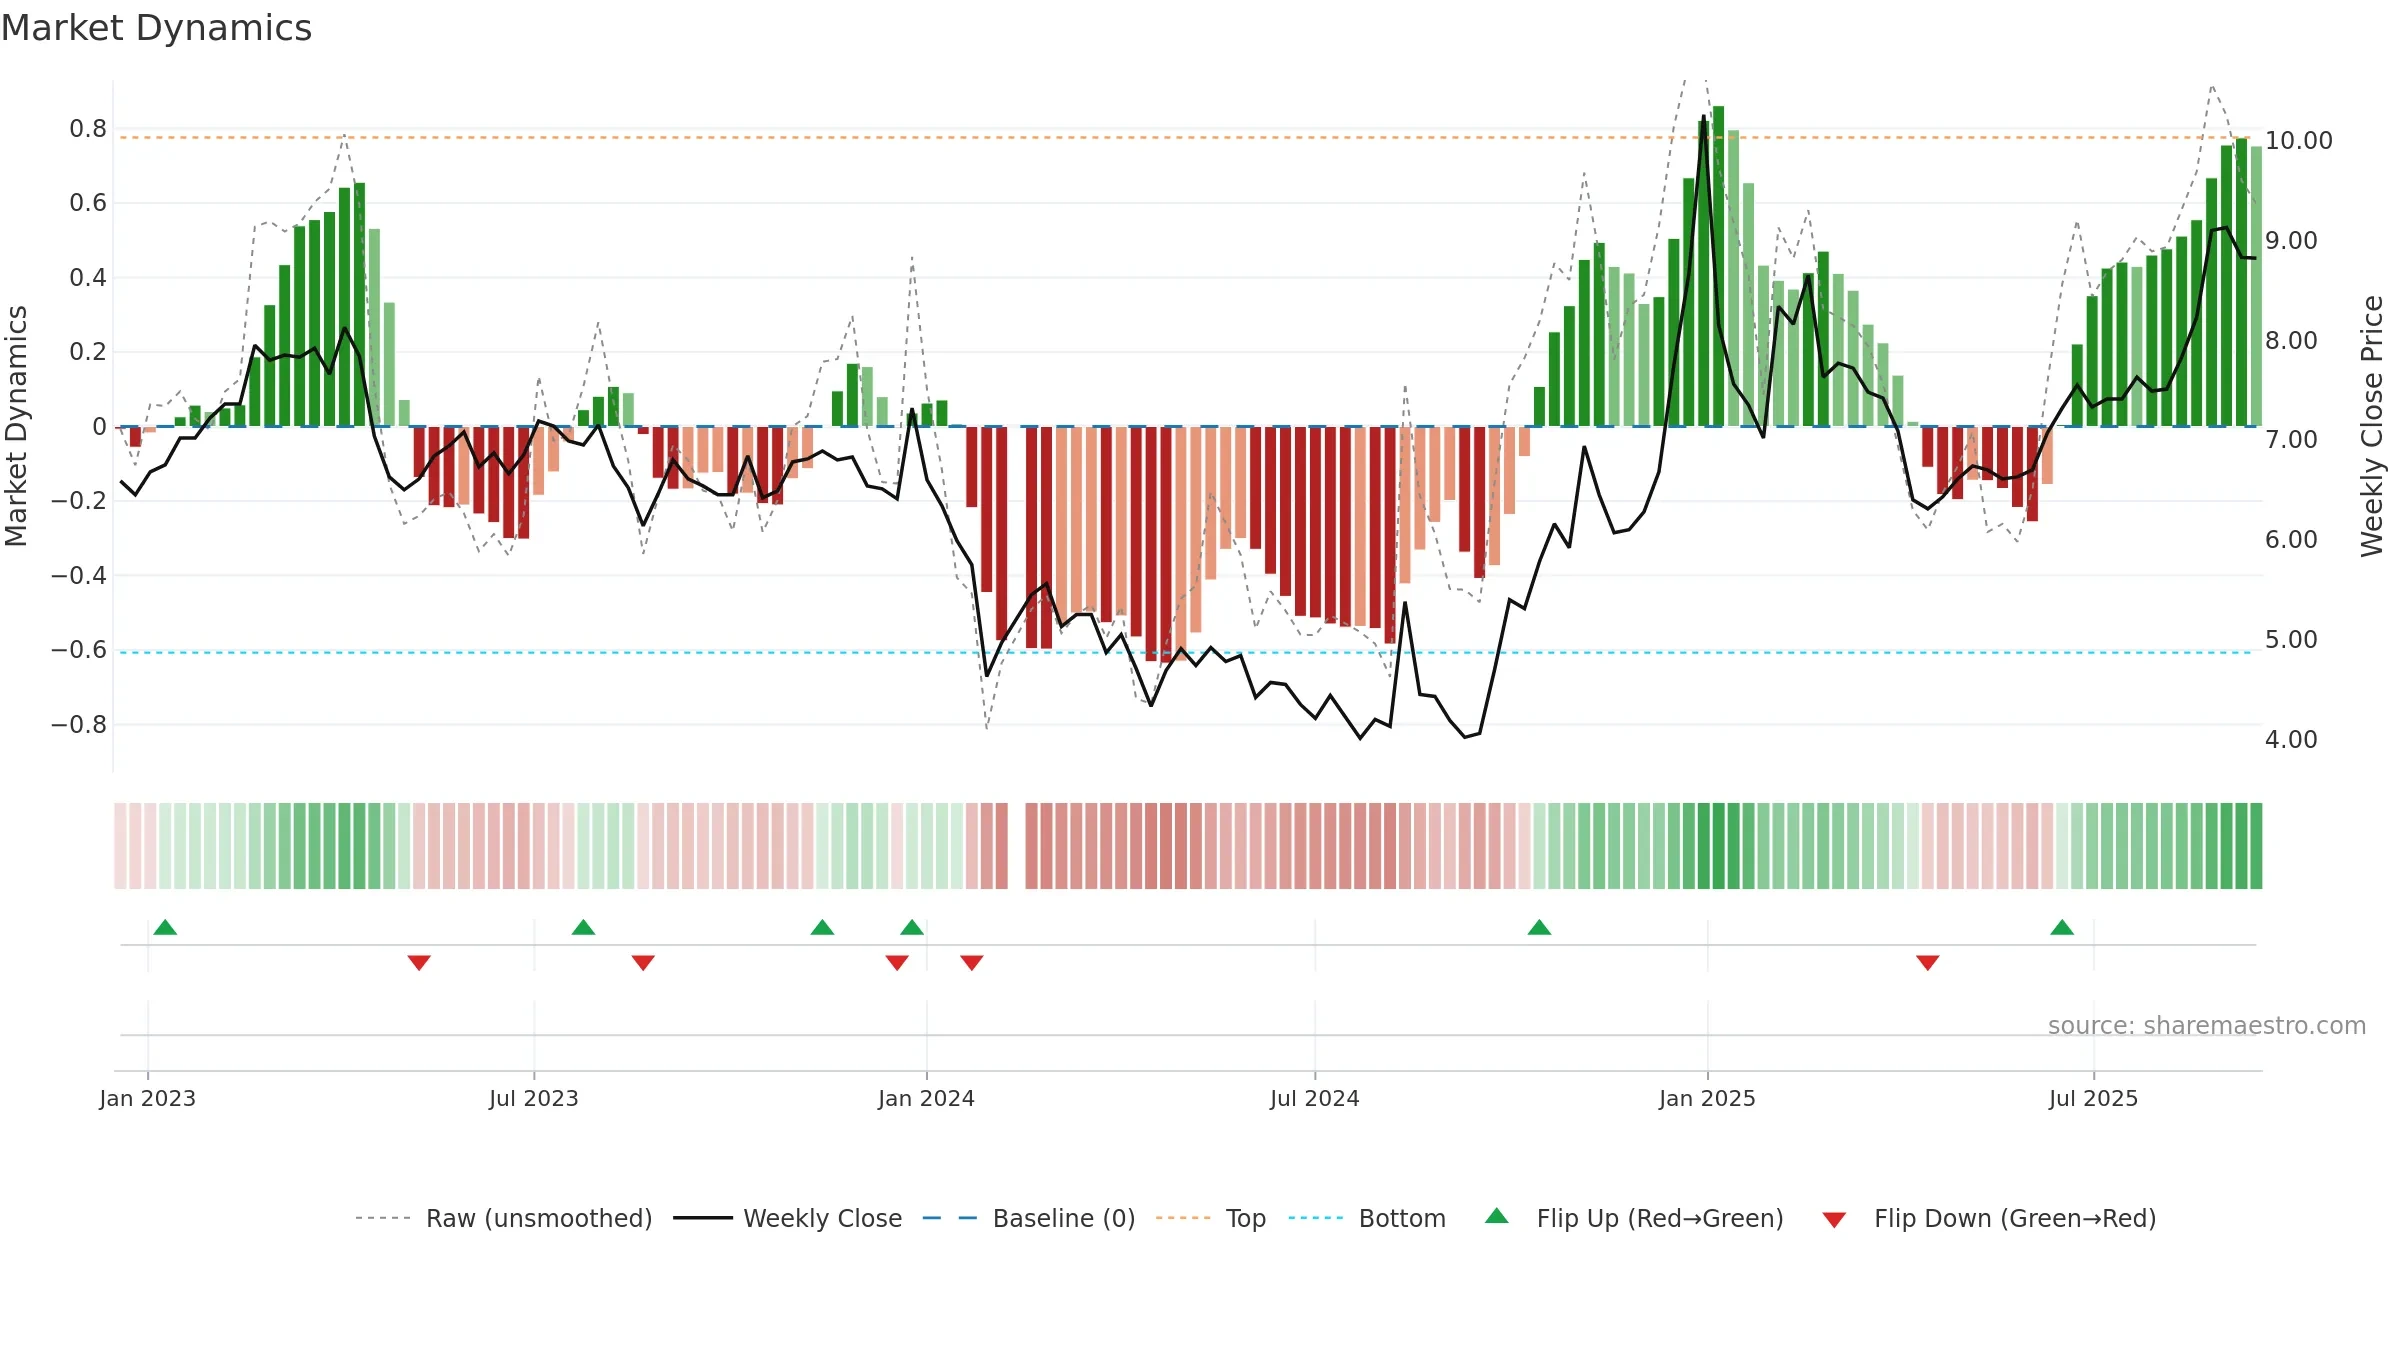Select the first red flip-down marker before Jul 2023
The width and height of the screenshot is (2400, 1350).
[419, 962]
